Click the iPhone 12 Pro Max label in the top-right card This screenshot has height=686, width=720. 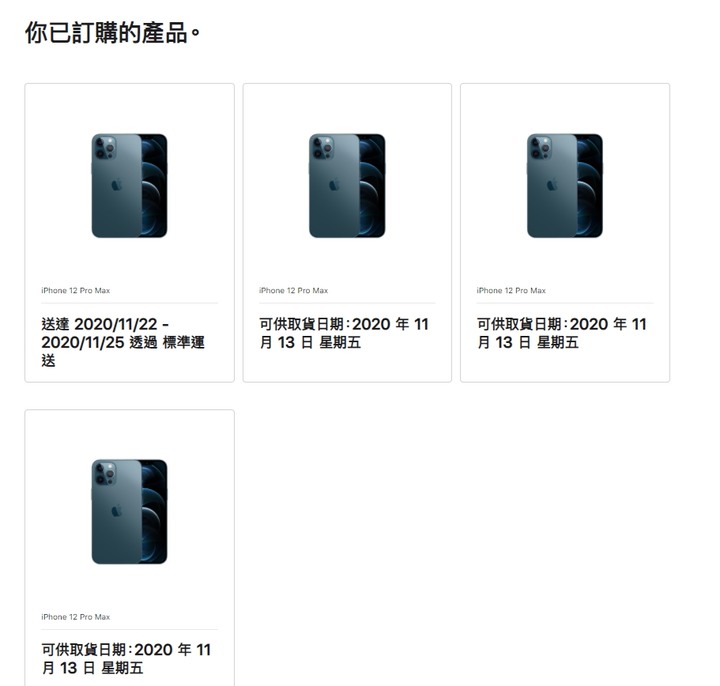coord(511,290)
